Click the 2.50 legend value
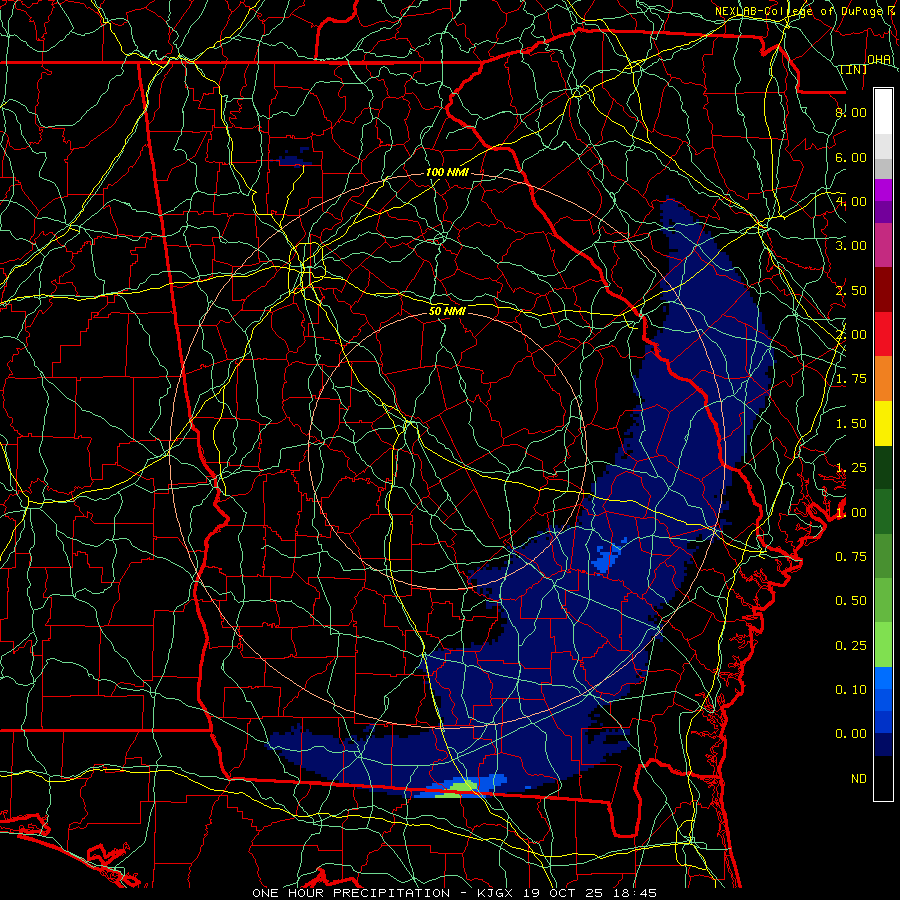This screenshot has width=900, height=900. (x=851, y=290)
